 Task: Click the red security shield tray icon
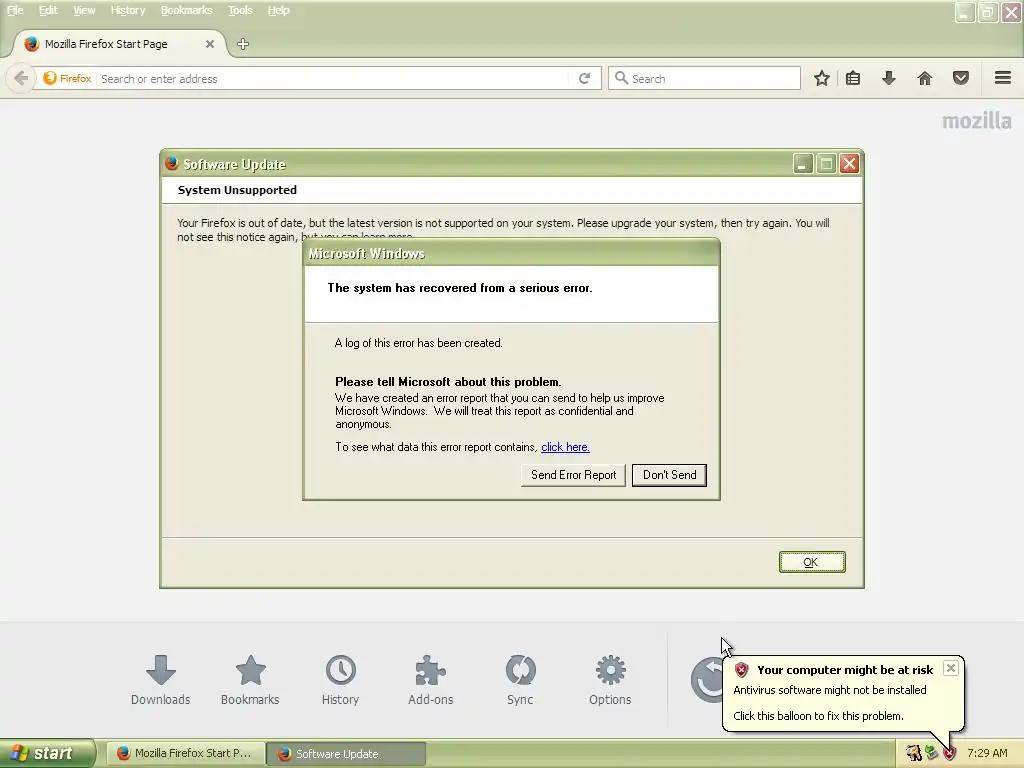click(x=950, y=754)
